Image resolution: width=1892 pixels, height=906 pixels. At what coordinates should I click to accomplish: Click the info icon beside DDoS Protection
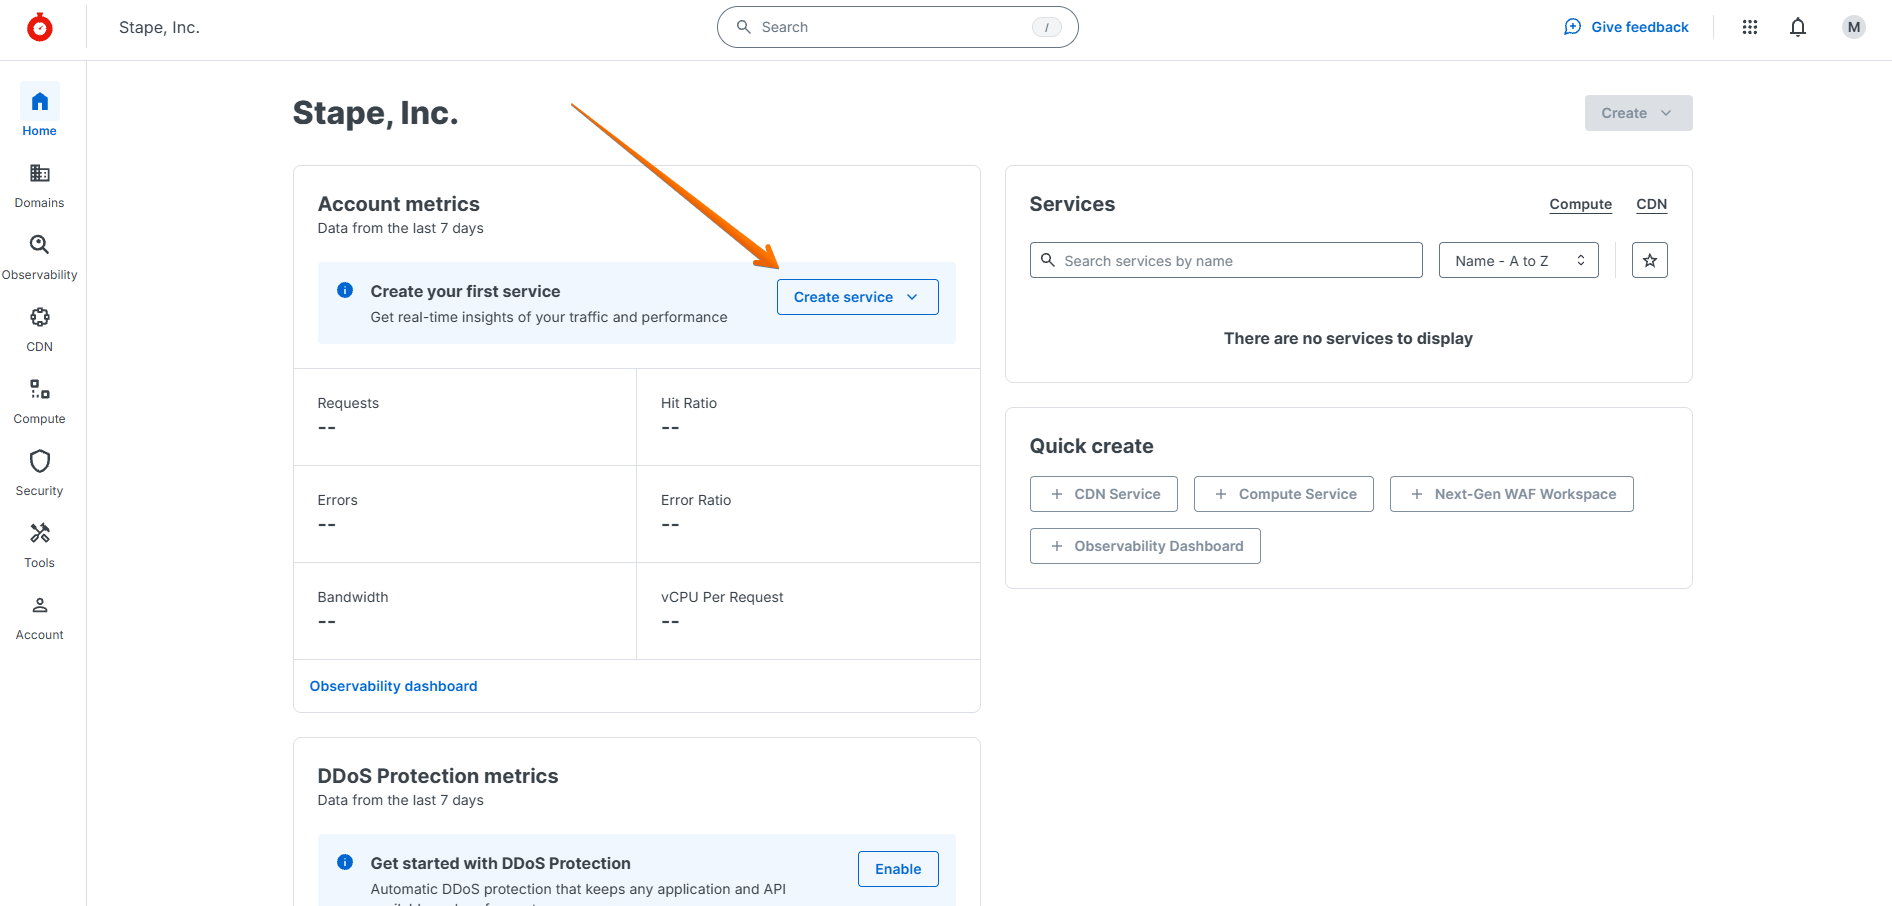pyautogui.click(x=345, y=862)
